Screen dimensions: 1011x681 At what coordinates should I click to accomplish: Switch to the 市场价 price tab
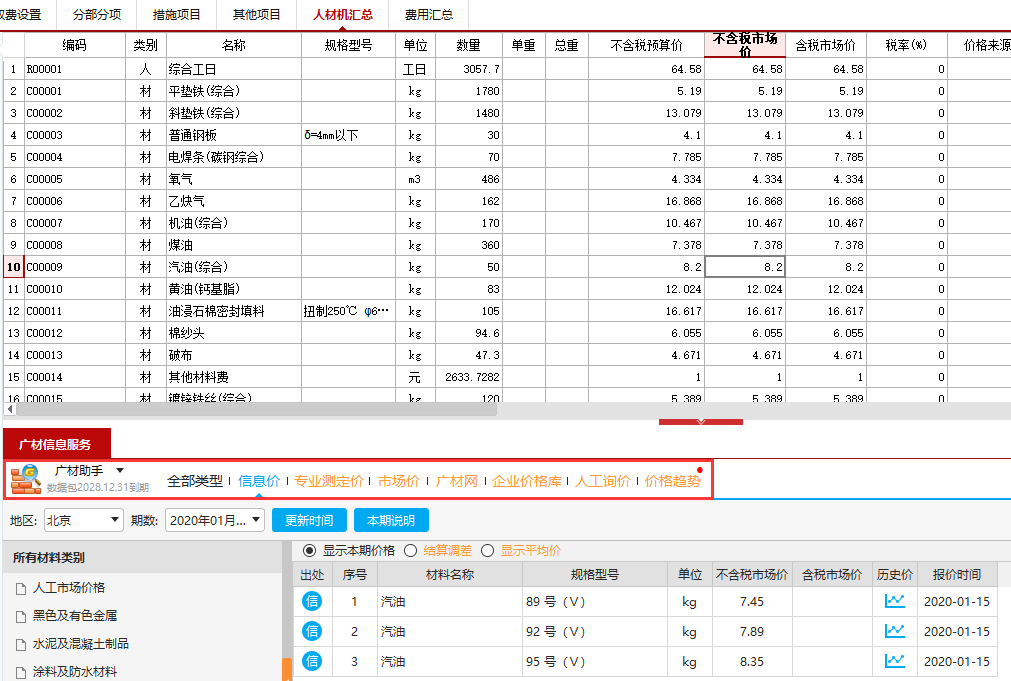(x=399, y=481)
